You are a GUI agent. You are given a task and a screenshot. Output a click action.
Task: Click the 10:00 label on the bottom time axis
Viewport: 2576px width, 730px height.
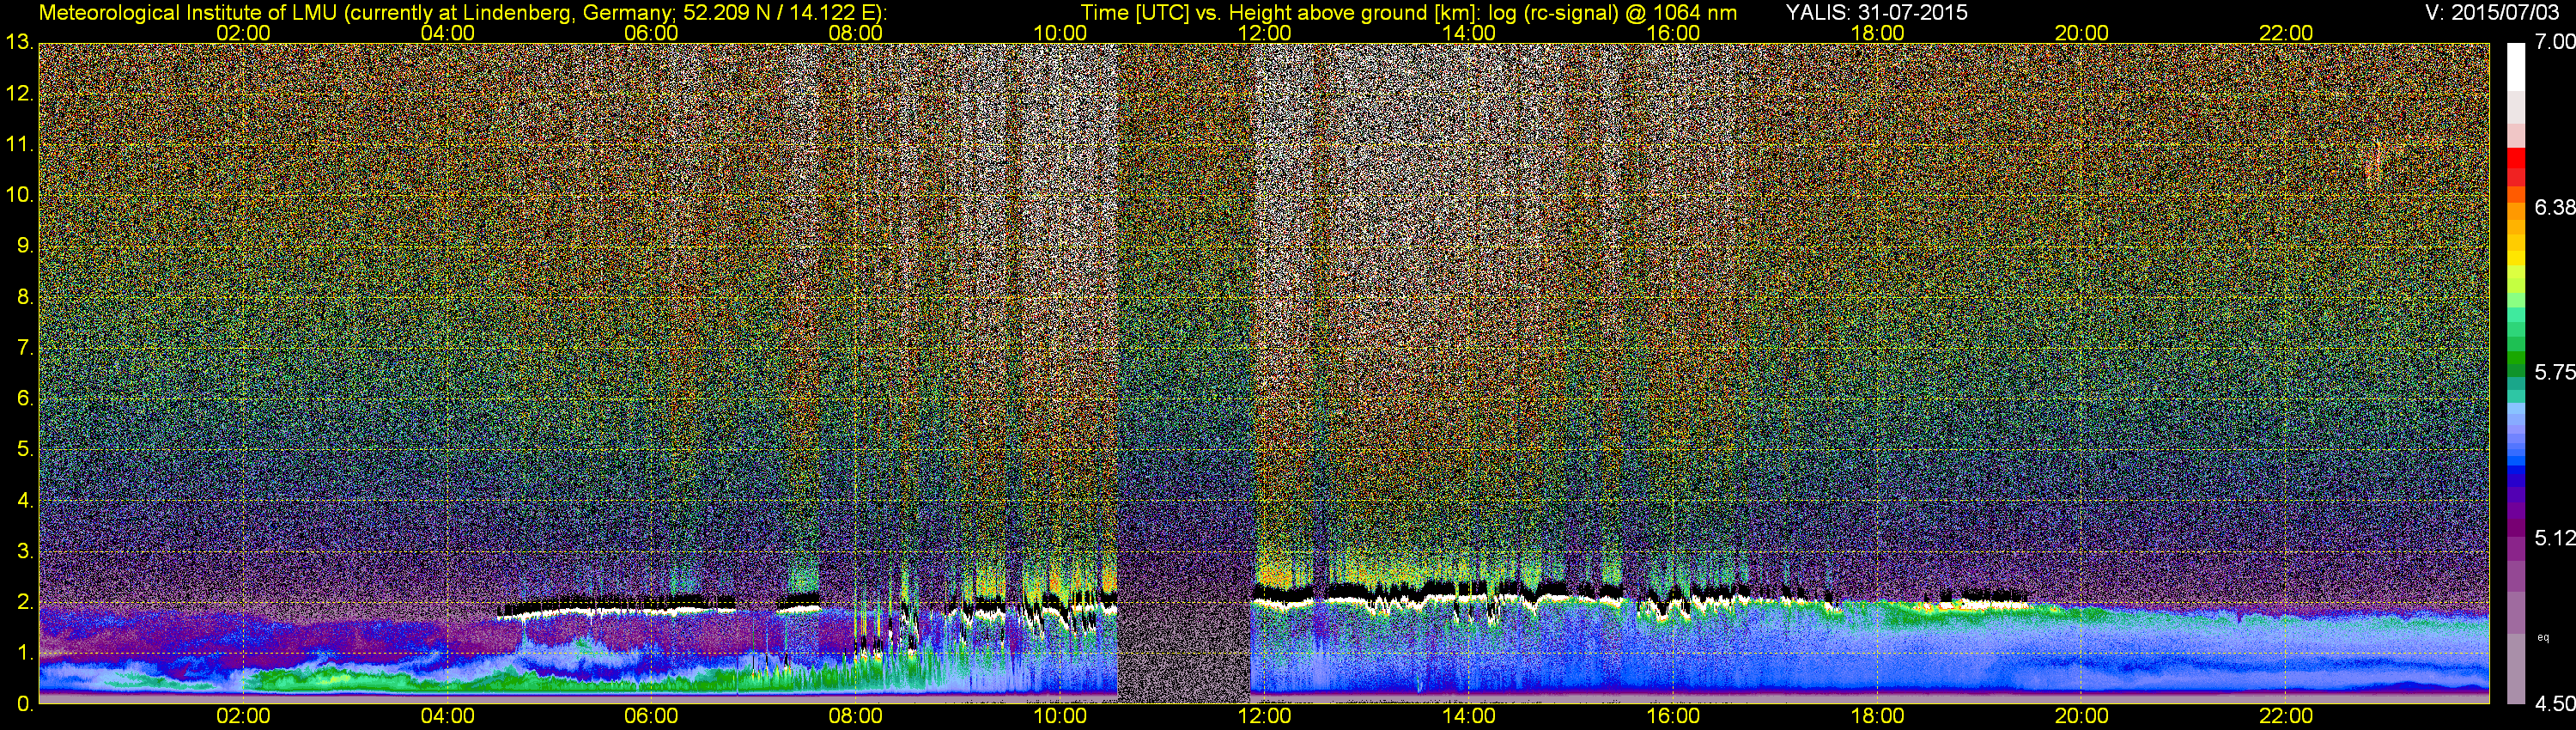click(1060, 717)
